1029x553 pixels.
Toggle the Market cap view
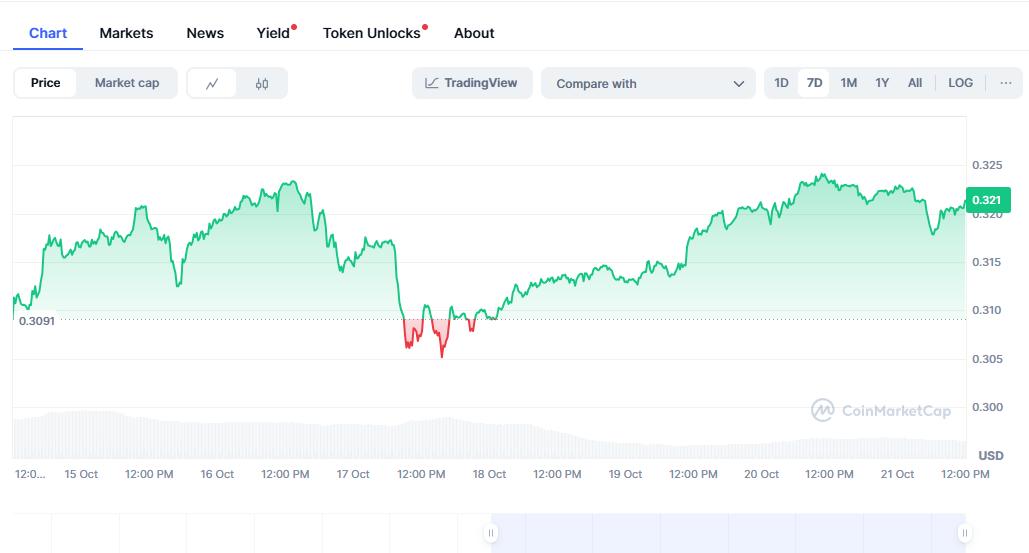127,83
